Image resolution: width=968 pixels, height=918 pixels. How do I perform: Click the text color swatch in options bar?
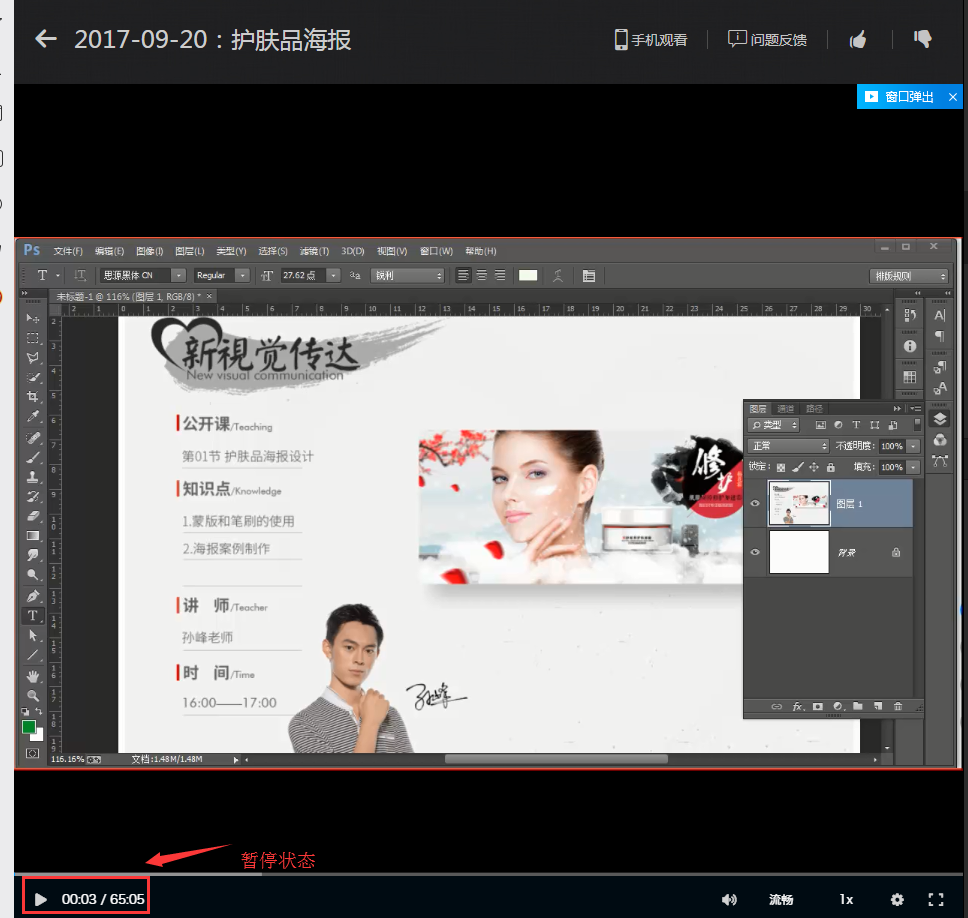click(x=527, y=275)
